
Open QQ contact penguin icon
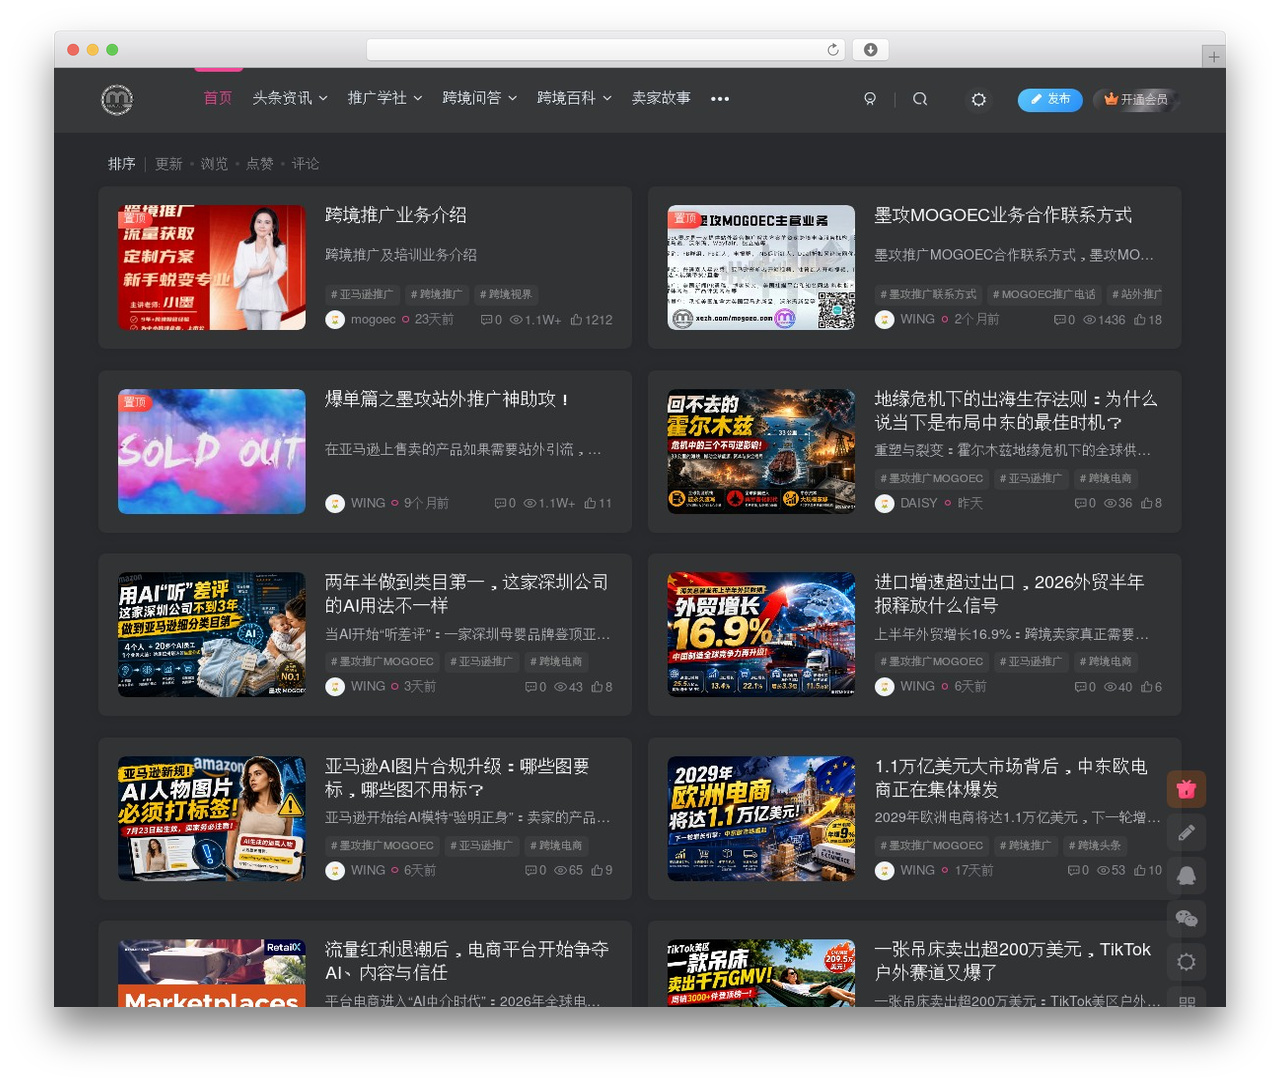pos(1186,875)
